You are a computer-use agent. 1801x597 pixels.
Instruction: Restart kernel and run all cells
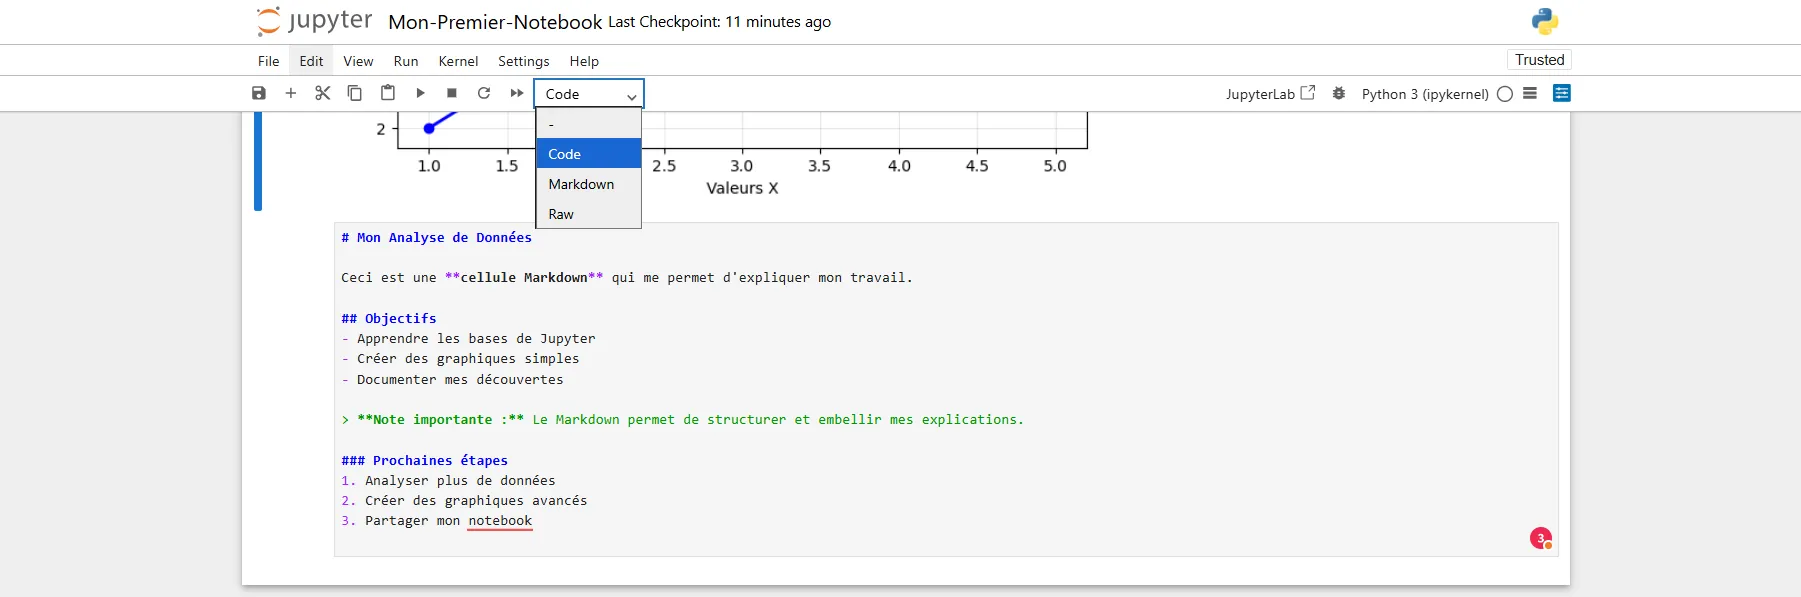pos(516,93)
